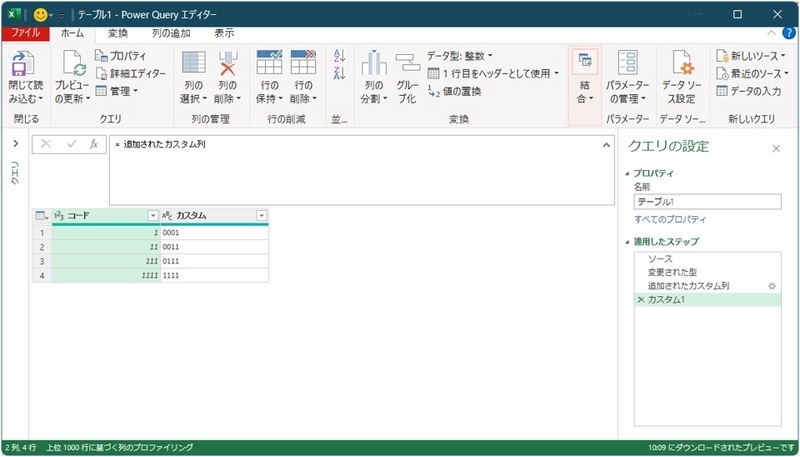Open the quick access toolbar dropdown arrow
Screen dimensions: 800x457
[61, 15]
